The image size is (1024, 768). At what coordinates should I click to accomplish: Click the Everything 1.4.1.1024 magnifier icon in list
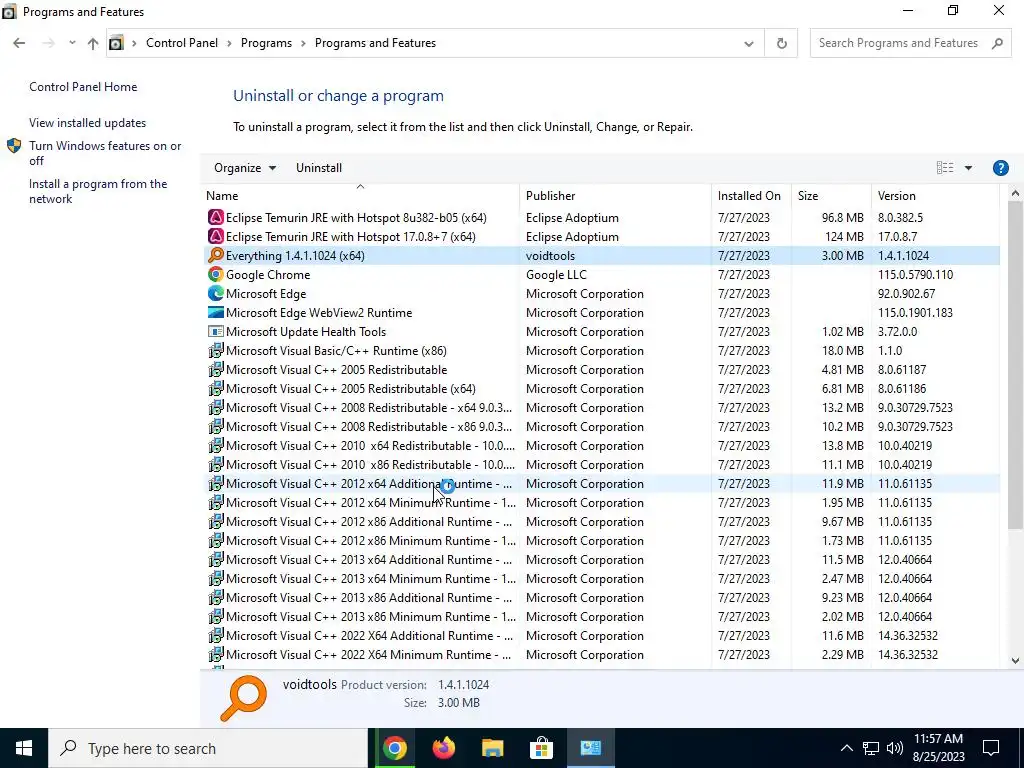(x=216, y=255)
